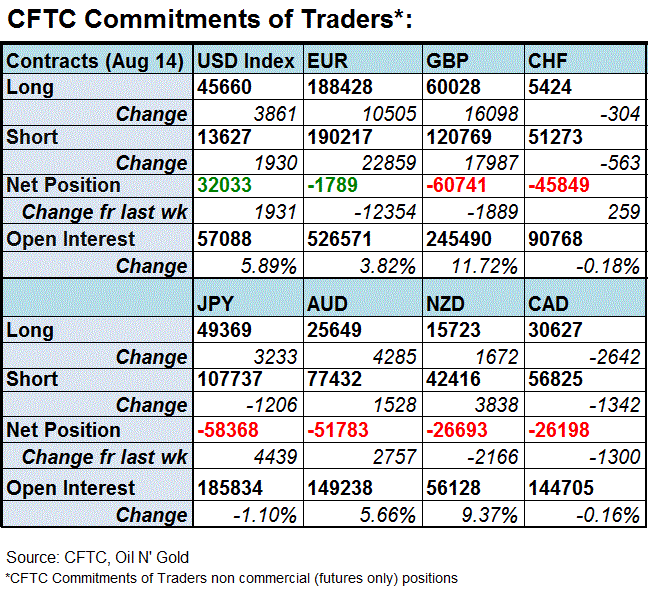Viewport: 655px width, 593px height.
Task: Click the JPY column header
Action: 219,305
